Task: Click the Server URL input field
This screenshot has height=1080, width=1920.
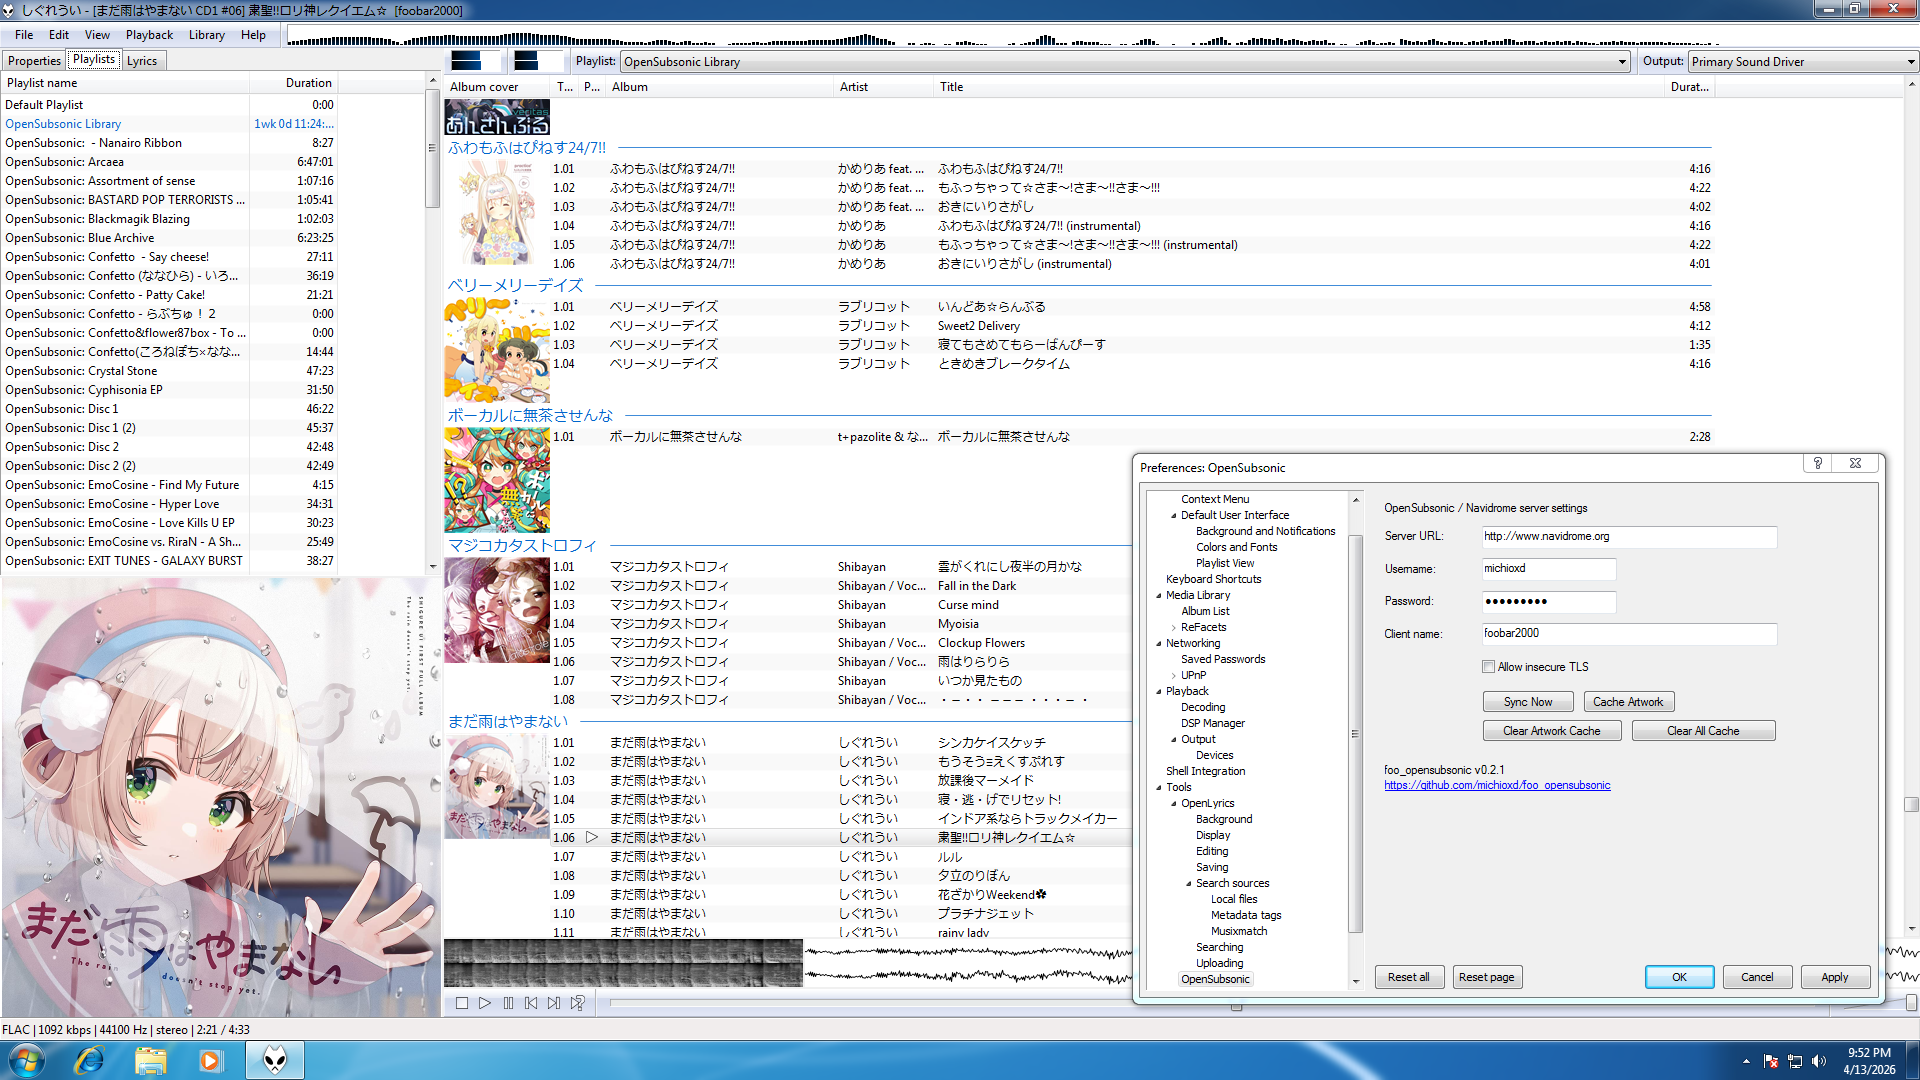Action: point(1629,537)
